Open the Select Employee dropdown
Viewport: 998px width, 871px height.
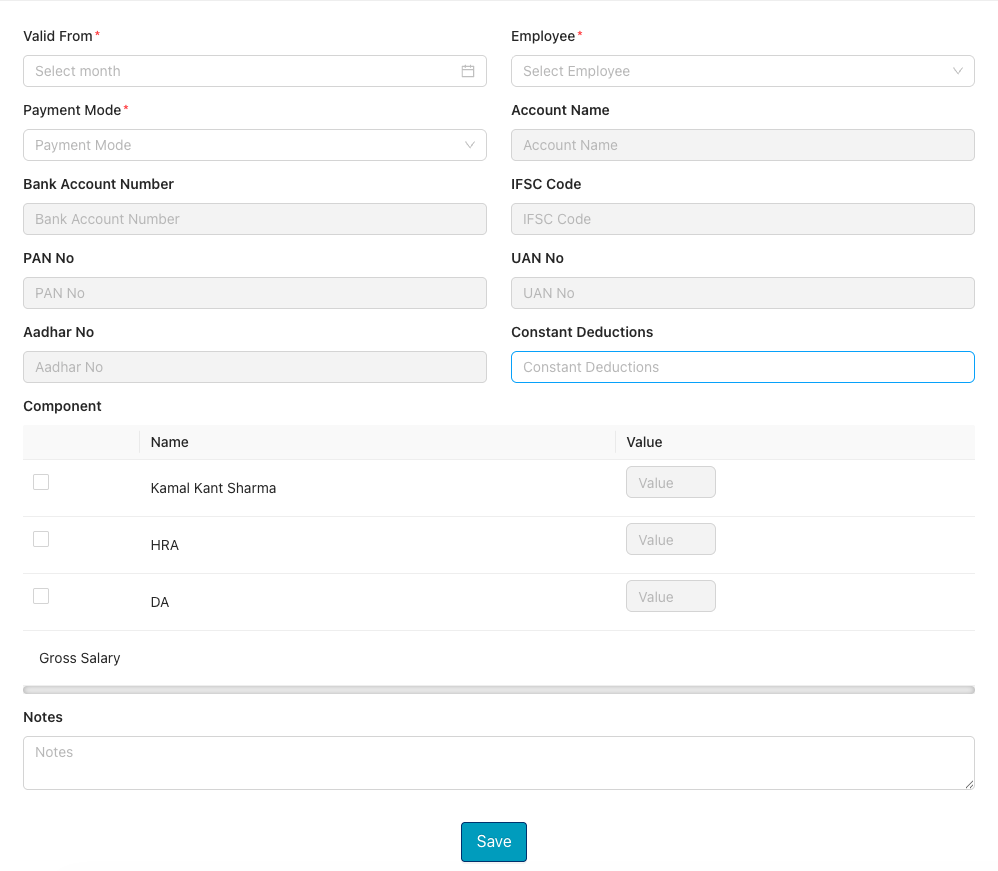tap(742, 71)
